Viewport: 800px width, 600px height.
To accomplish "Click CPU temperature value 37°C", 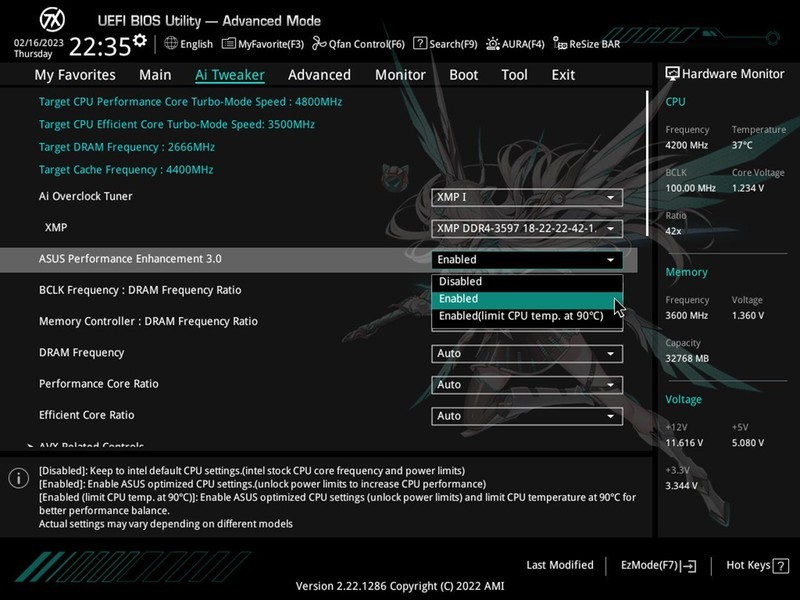I will 742,145.
